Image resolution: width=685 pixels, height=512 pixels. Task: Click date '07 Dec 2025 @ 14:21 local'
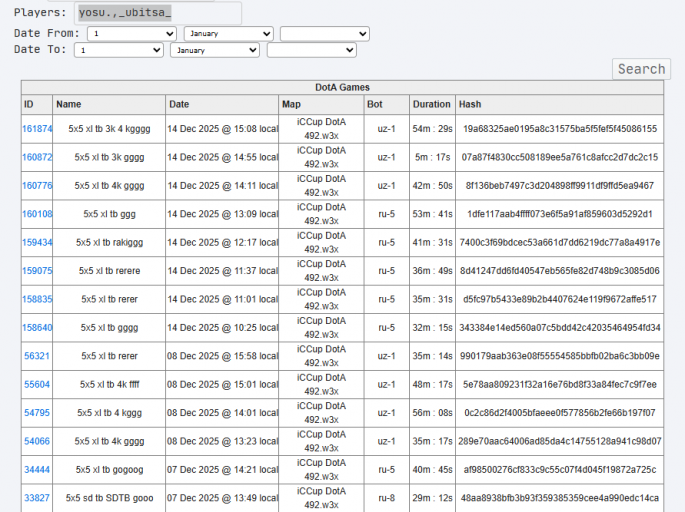[x=222, y=470]
